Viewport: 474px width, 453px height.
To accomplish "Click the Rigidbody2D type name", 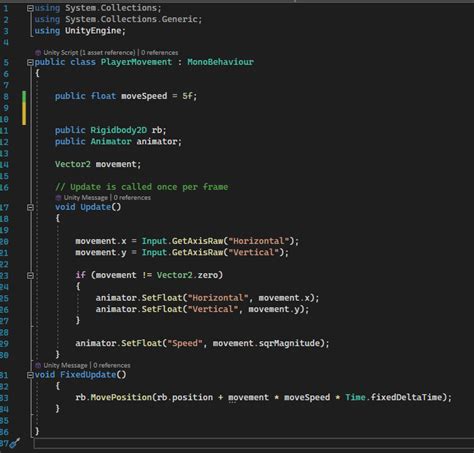I will [x=119, y=130].
